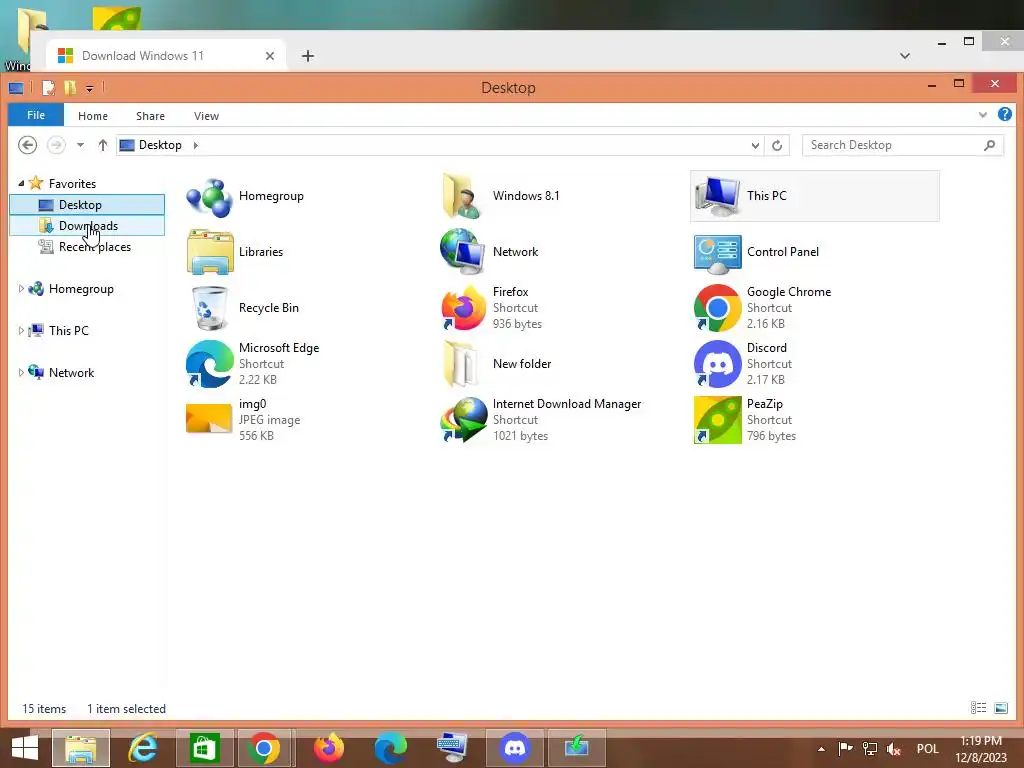Select the New folder icon
The height and width of the screenshot is (768, 1024).
[x=461, y=364]
